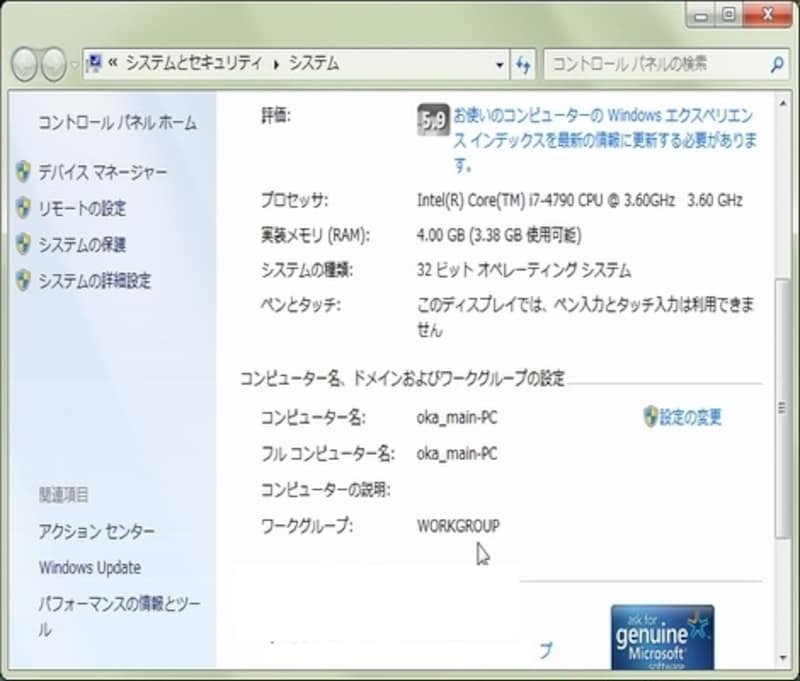
Task: Go forward with the Forward arrow button
Action: click(54, 64)
